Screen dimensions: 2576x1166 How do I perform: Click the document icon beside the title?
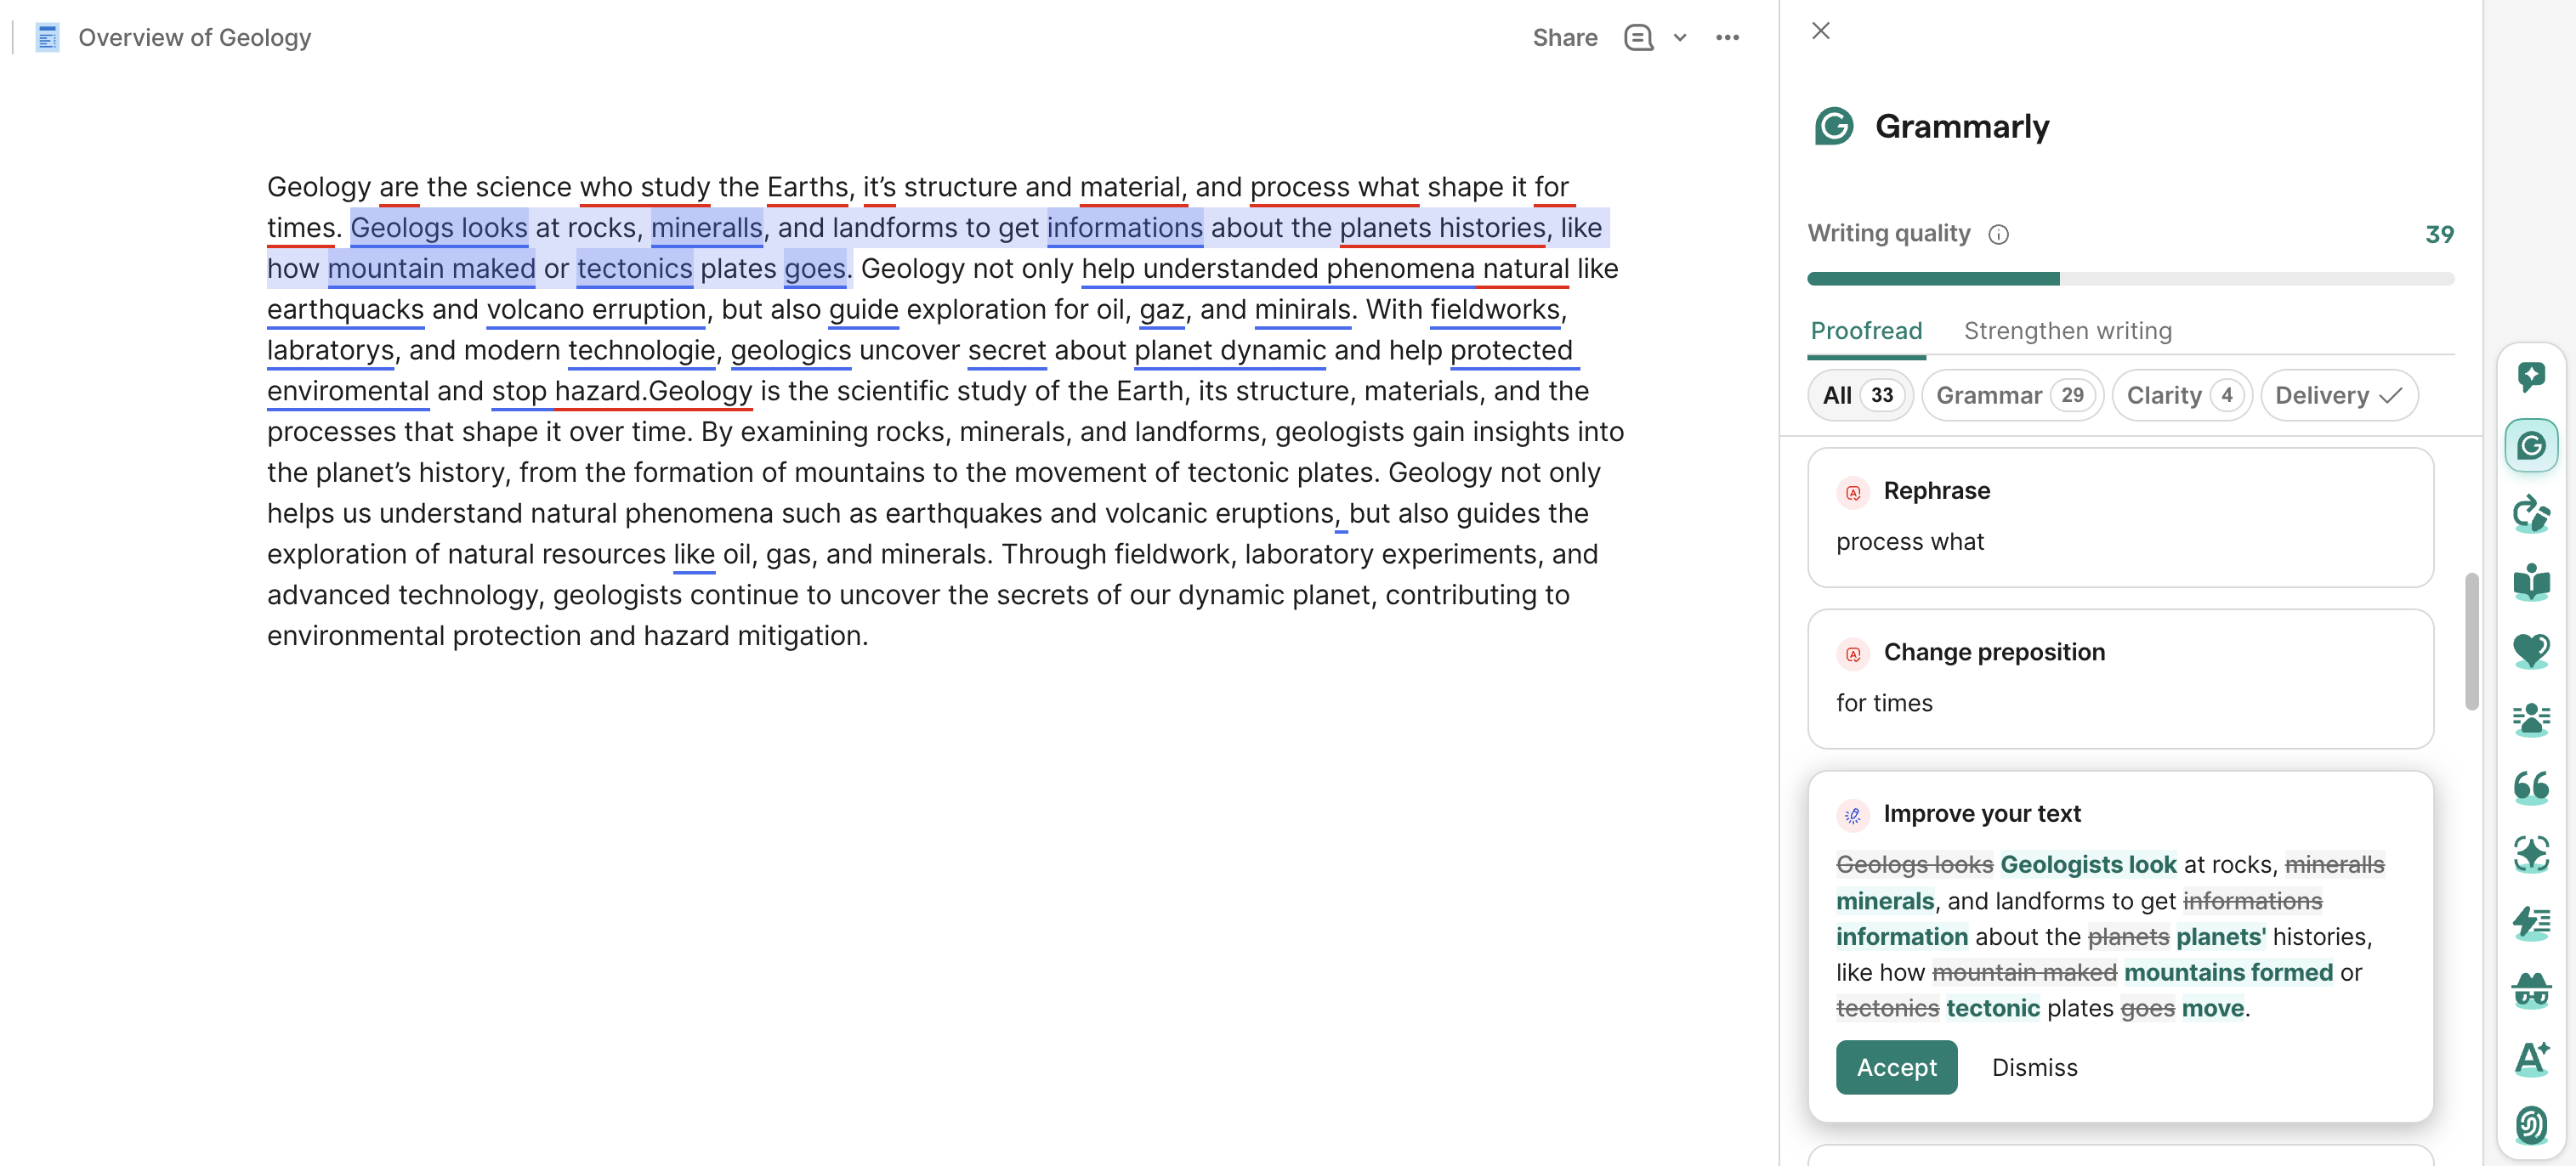[47, 38]
